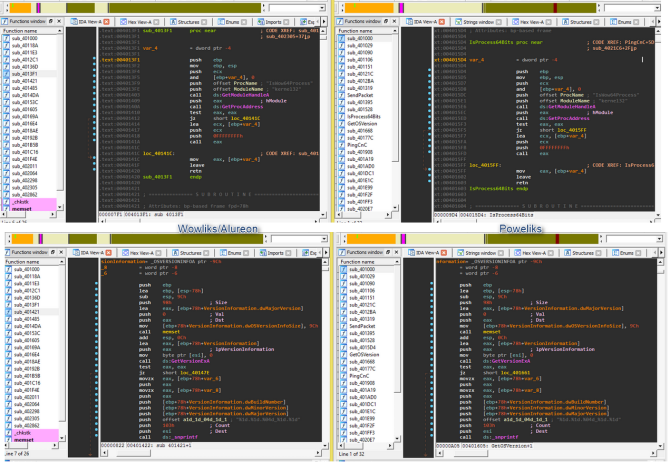Sort by Function name header in lower-right window
Viewport: 670px width, 464px height.
tap(366, 261)
